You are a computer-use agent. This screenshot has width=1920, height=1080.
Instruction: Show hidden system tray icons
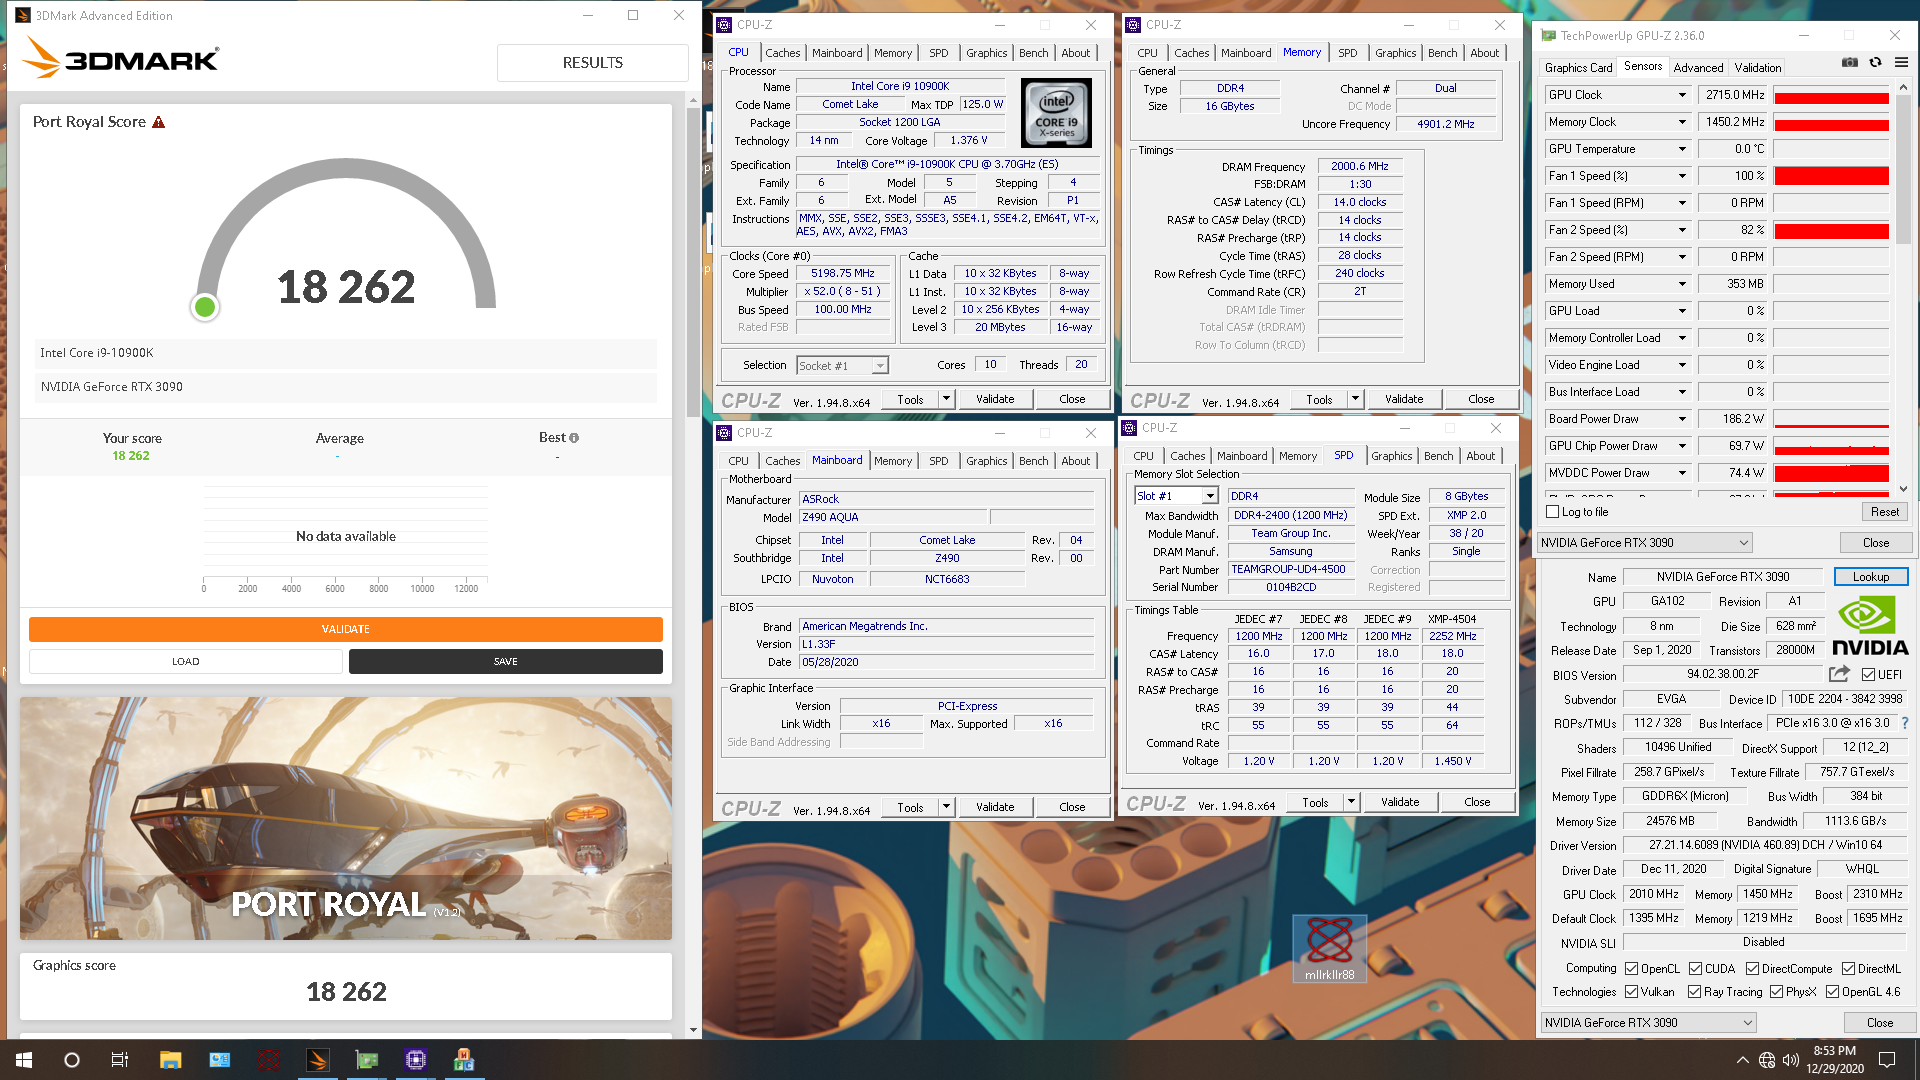(1742, 1060)
